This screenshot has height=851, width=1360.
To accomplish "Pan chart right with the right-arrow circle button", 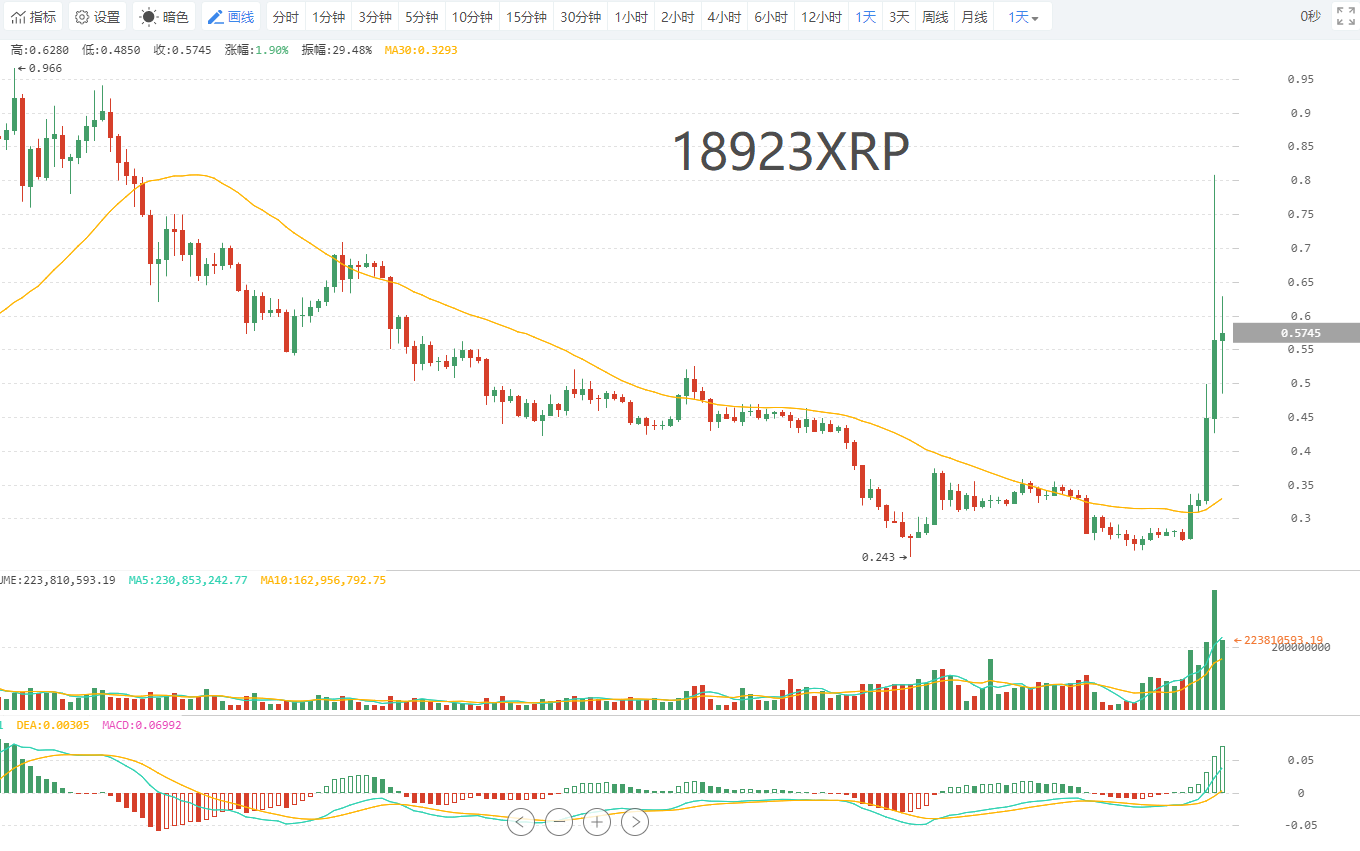I will (x=635, y=822).
